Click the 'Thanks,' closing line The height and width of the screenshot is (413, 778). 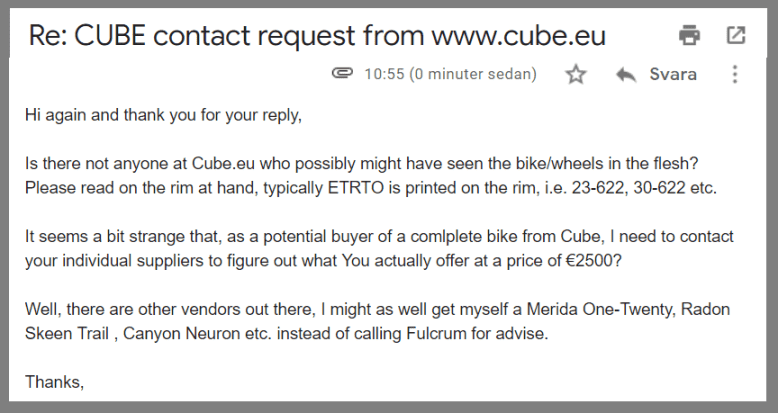(55, 381)
